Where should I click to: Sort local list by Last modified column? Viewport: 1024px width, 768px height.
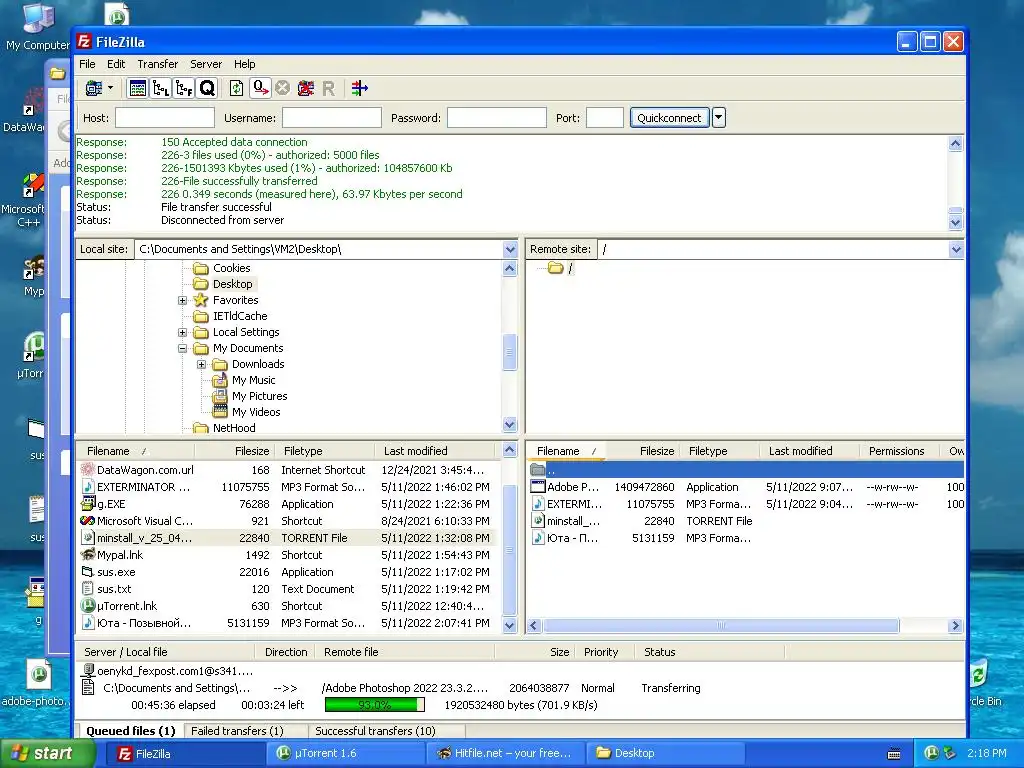(415, 451)
